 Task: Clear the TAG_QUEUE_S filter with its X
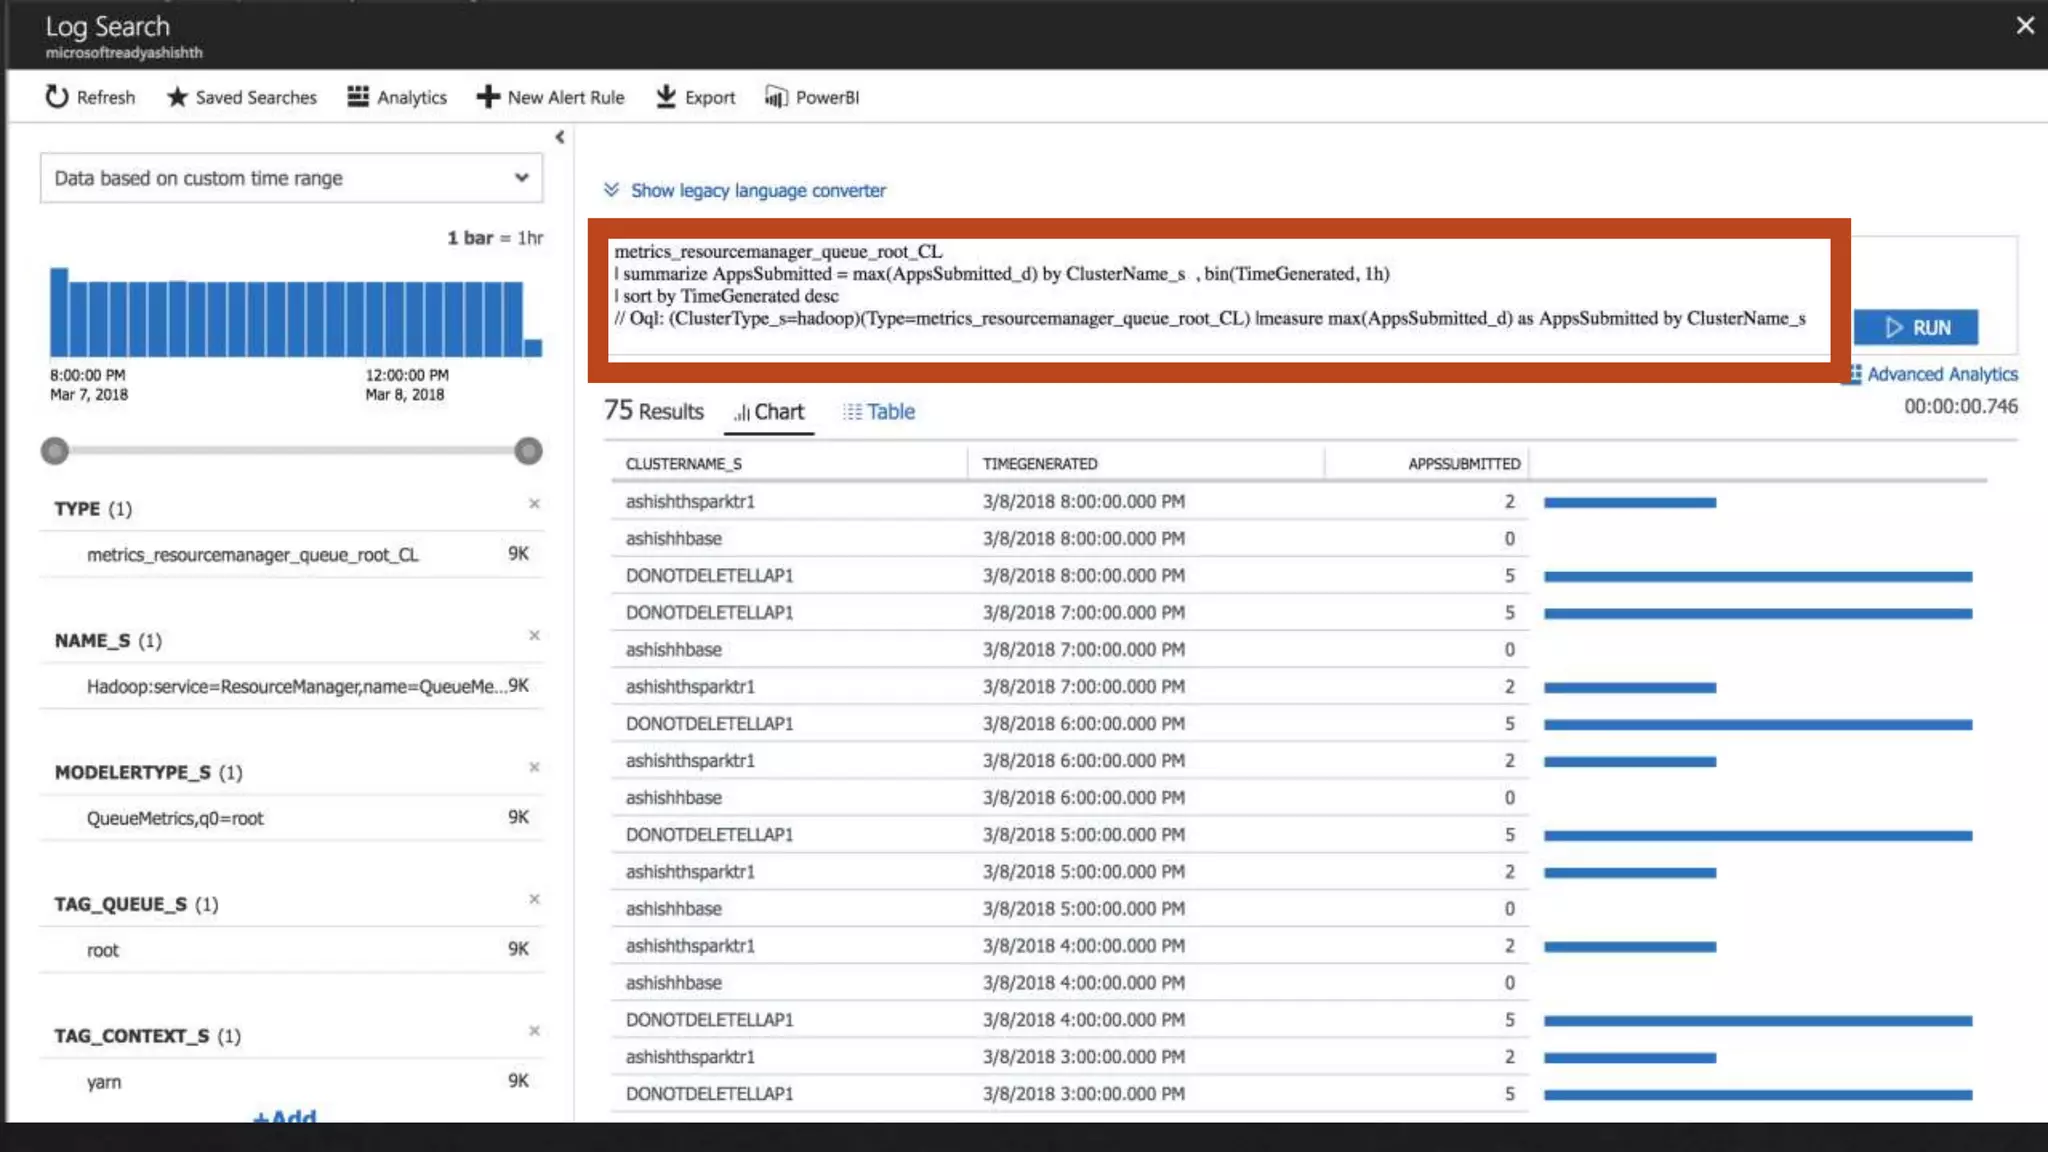(534, 900)
